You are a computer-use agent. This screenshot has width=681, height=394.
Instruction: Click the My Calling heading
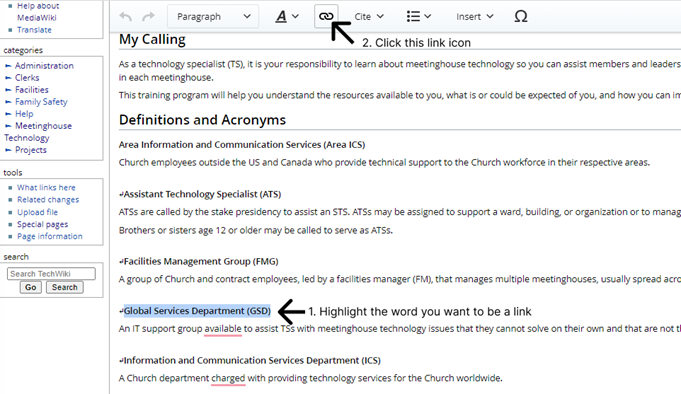tap(152, 40)
